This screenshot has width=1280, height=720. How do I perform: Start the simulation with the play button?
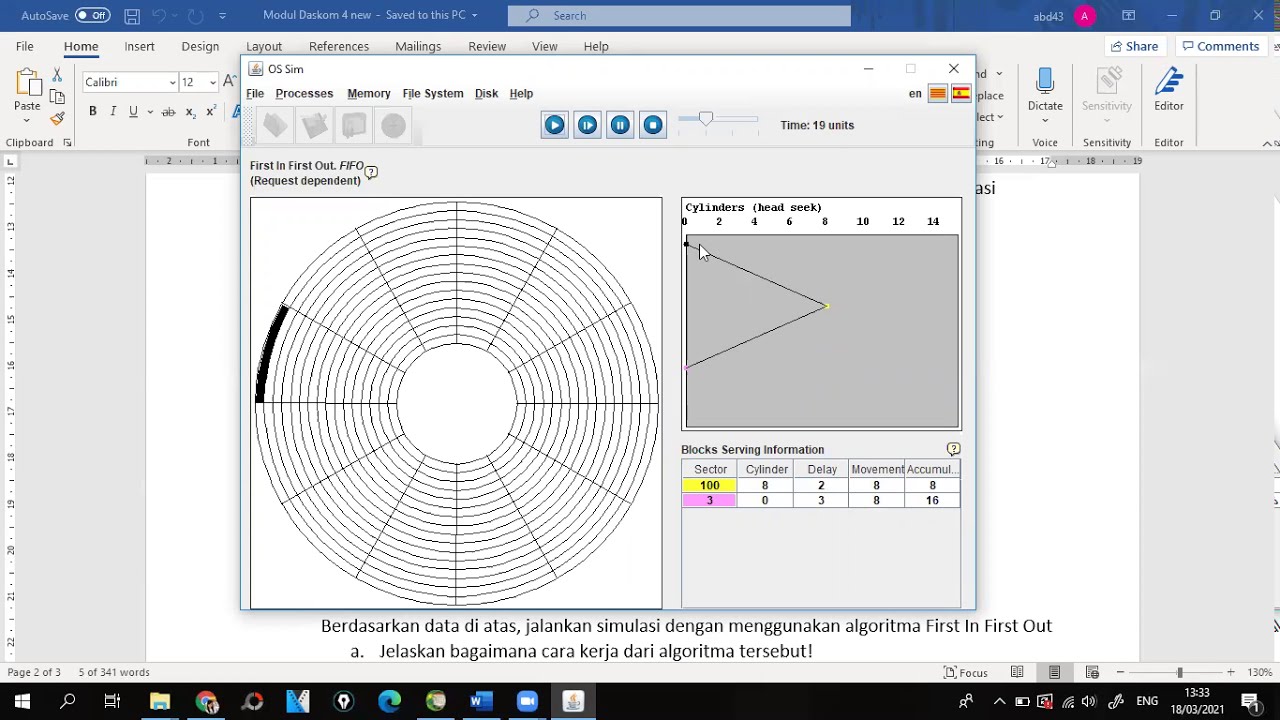point(554,125)
